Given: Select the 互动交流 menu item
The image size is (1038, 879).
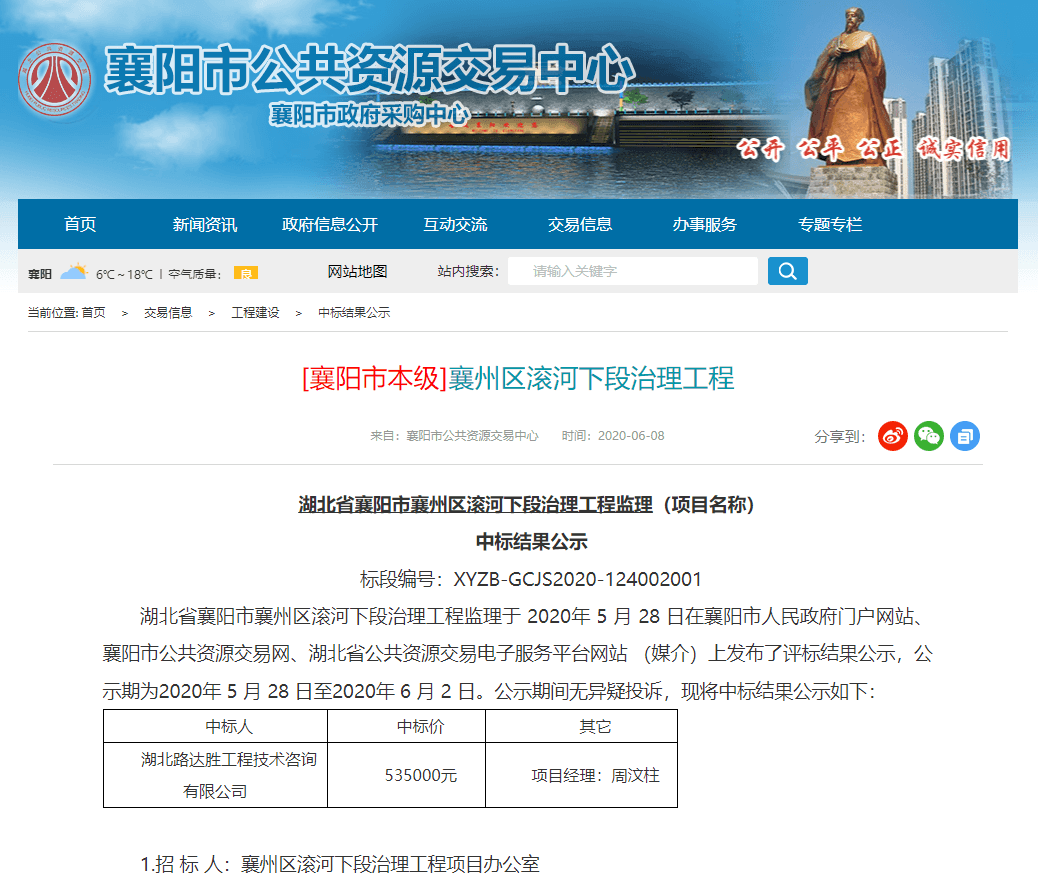Looking at the screenshot, I should pyautogui.click(x=455, y=224).
